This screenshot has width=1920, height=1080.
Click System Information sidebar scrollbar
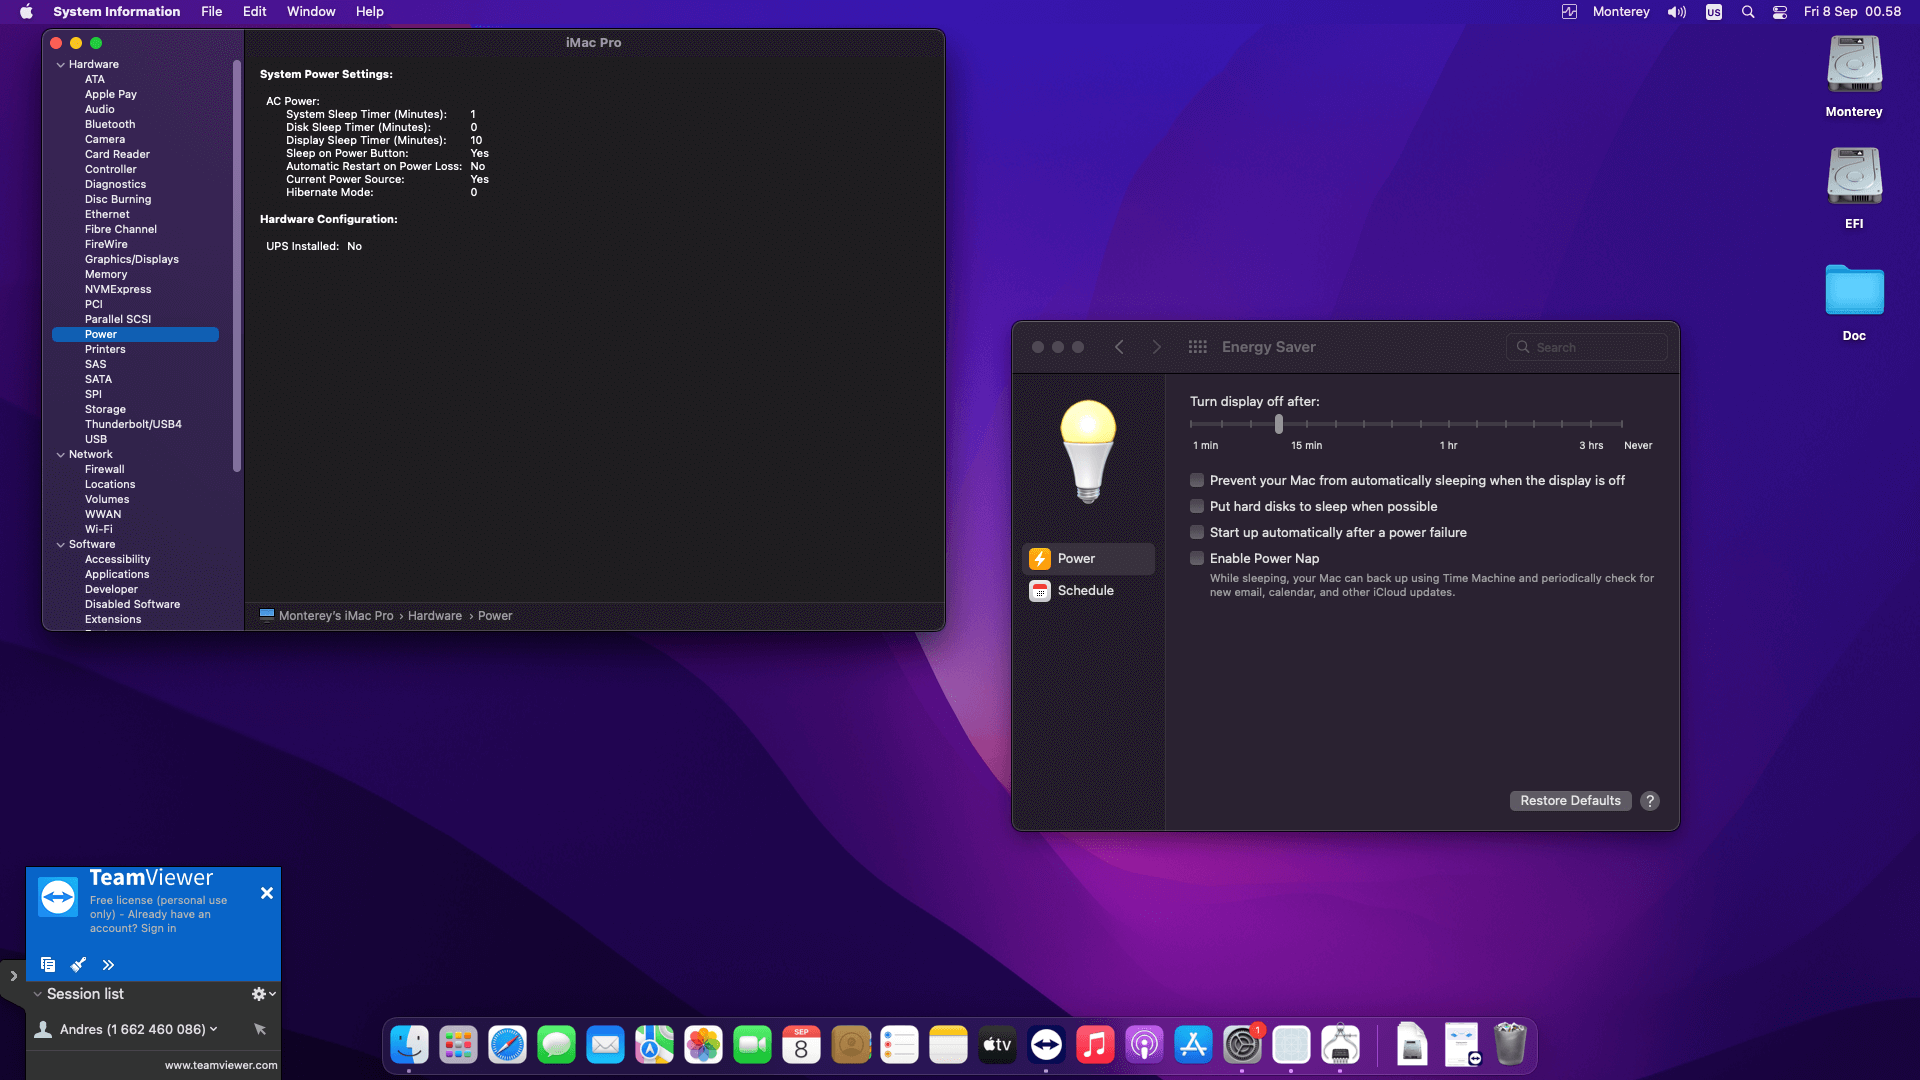click(x=237, y=265)
